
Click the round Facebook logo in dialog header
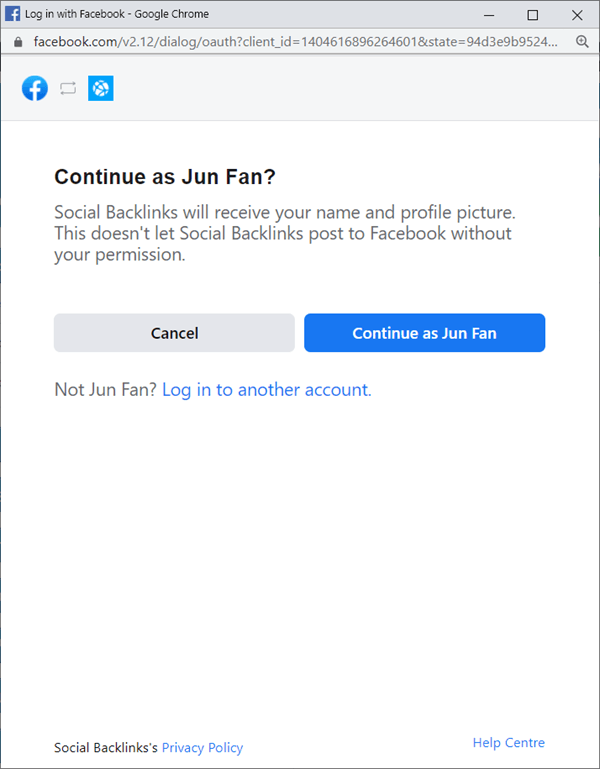click(35, 88)
